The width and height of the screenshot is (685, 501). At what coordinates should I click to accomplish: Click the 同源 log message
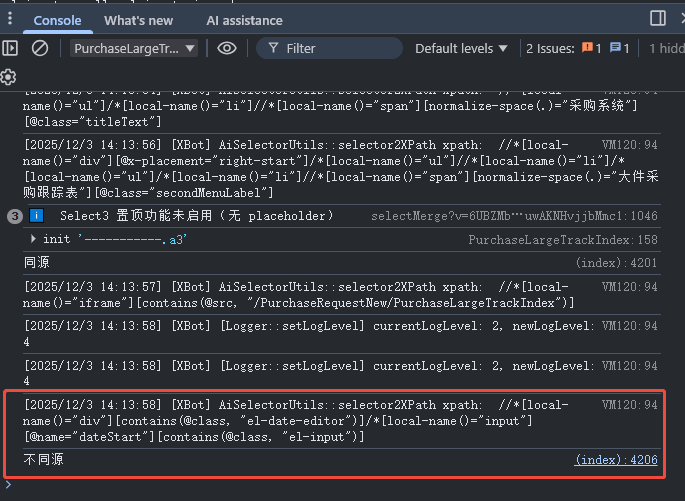(37, 263)
